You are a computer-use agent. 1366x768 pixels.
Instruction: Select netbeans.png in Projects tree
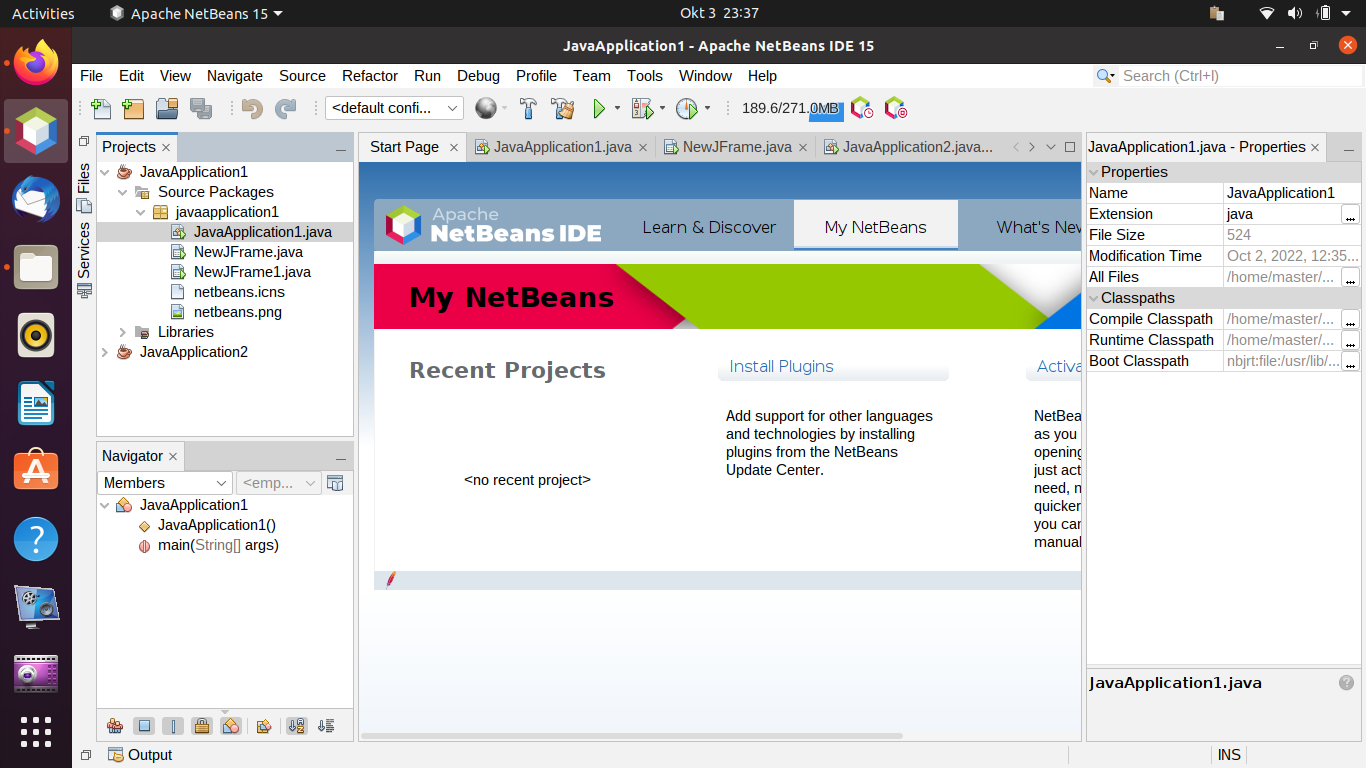point(237,312)
